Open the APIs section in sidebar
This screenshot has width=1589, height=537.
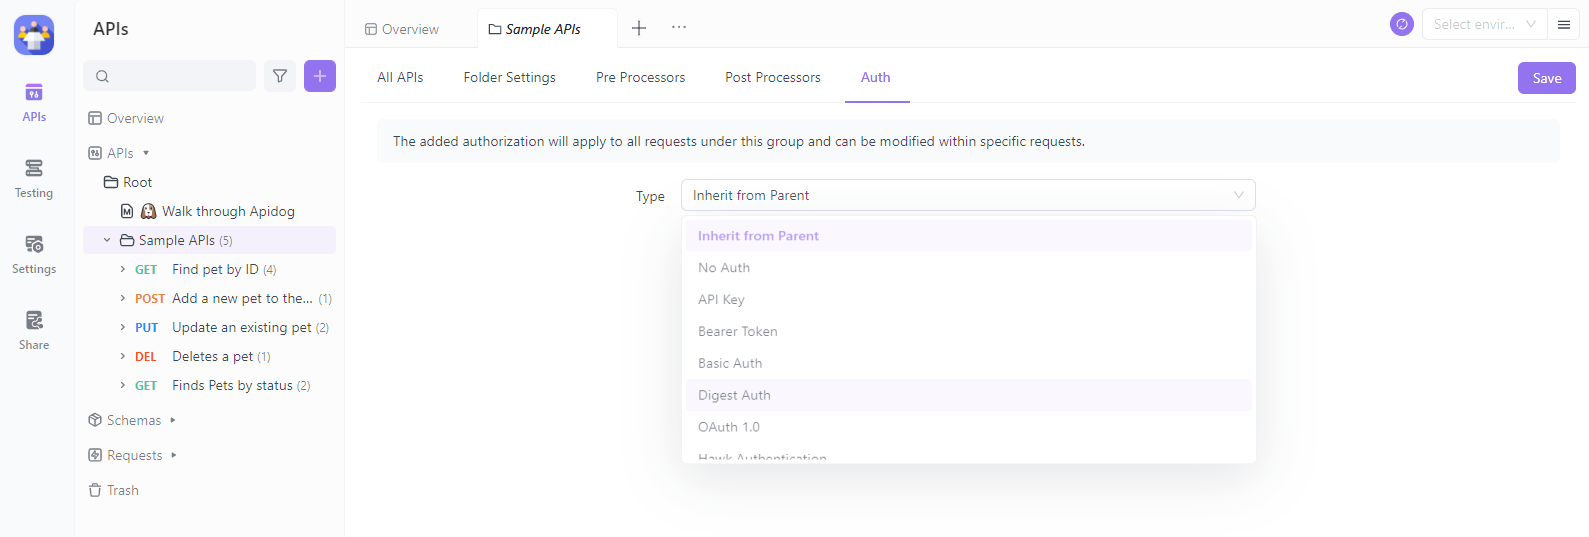pos(34,102)
